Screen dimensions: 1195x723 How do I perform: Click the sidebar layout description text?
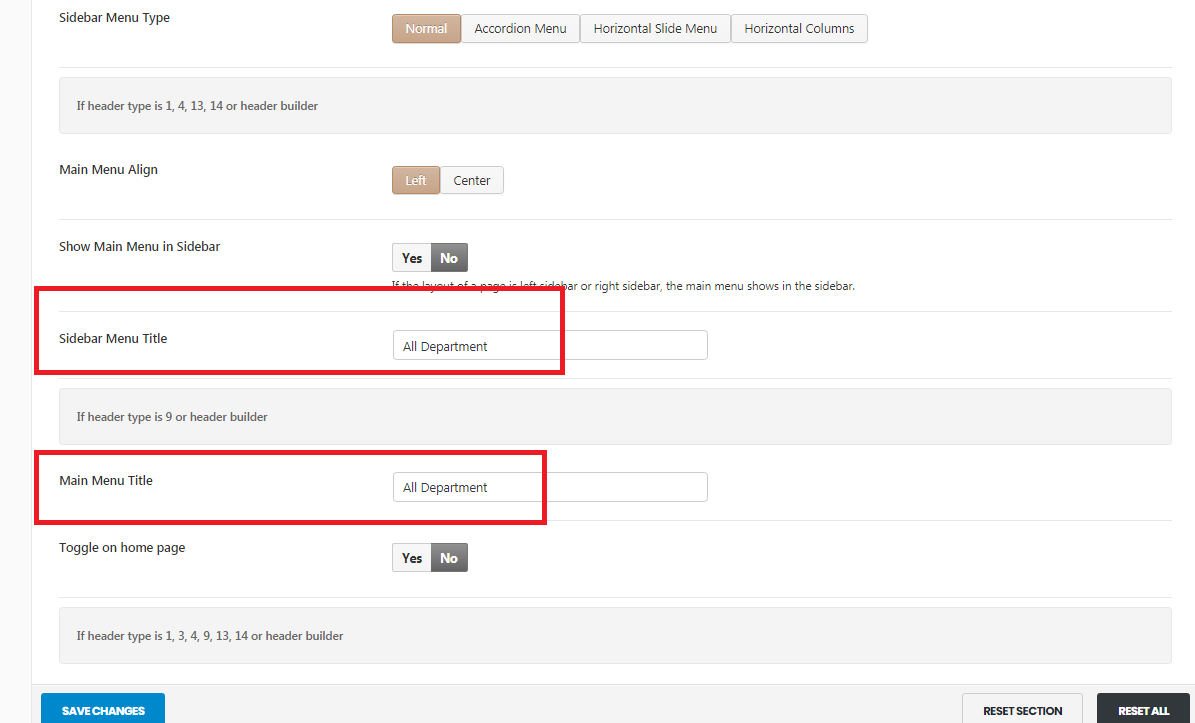[x=623, y=286]
